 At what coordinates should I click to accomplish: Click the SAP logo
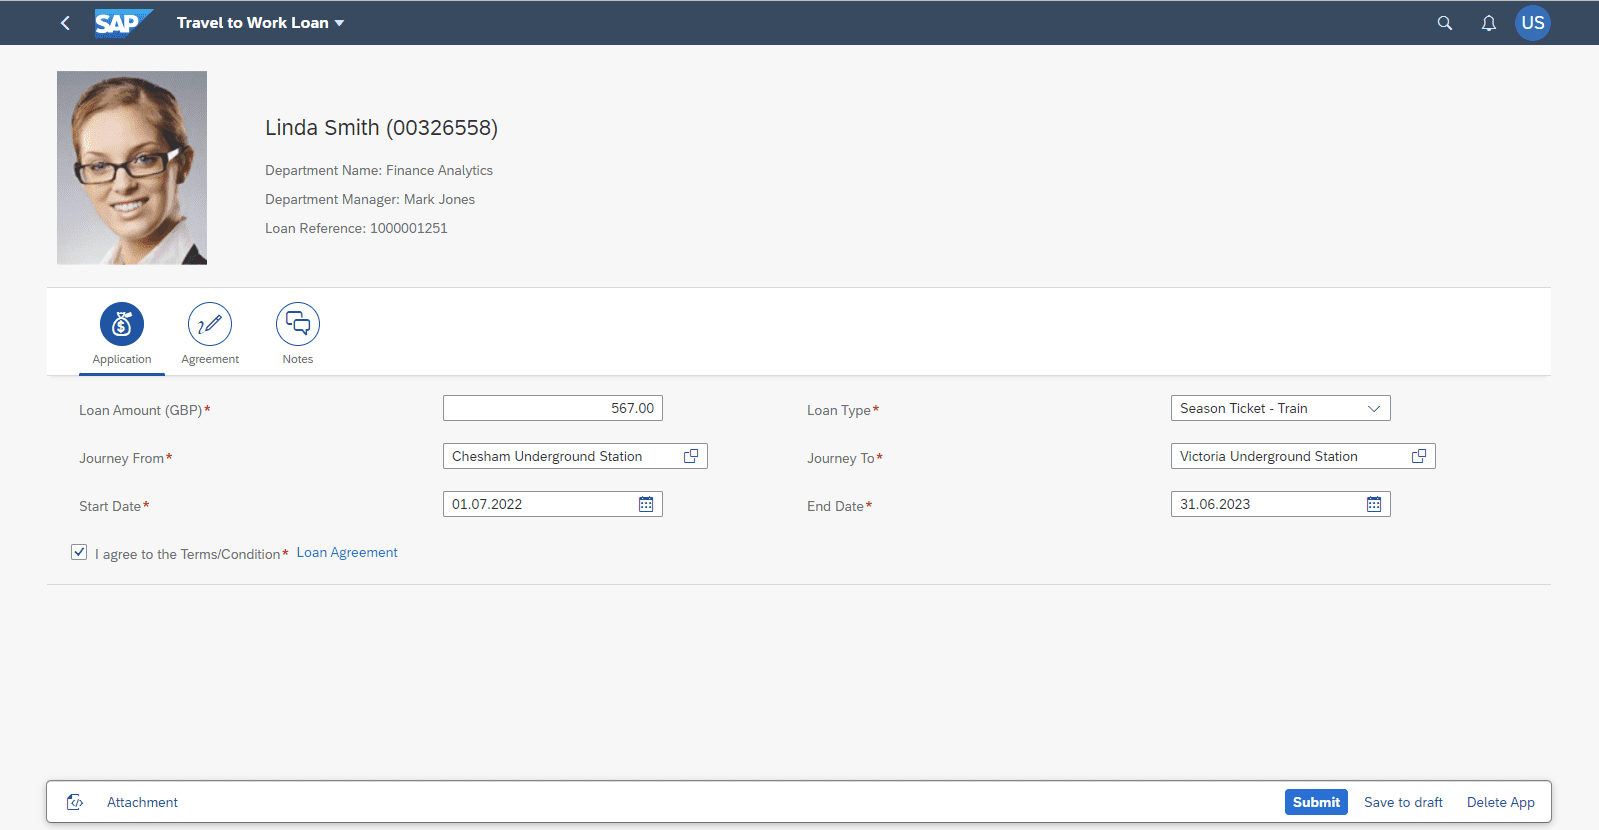coord(123,23)
